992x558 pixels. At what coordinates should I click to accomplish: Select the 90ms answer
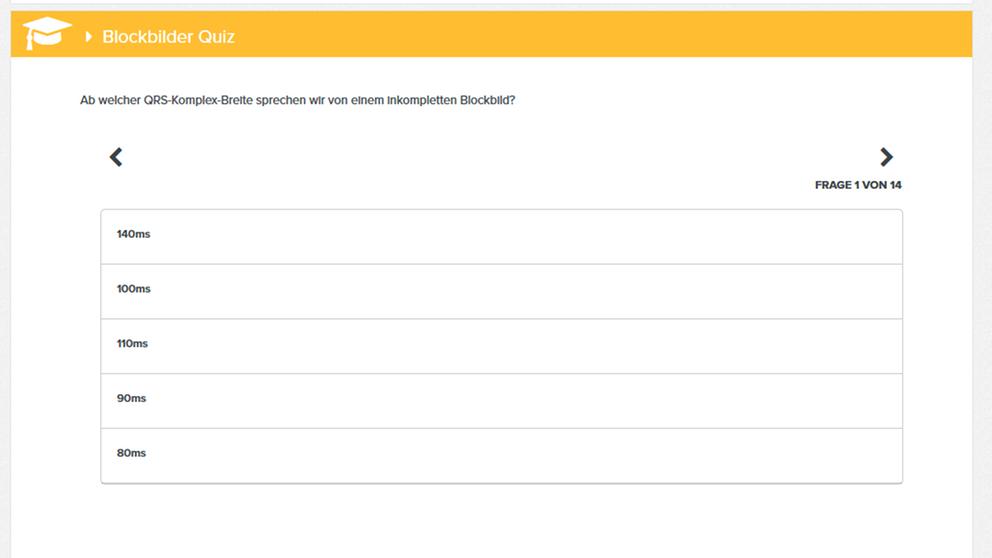tap(502, 401)
